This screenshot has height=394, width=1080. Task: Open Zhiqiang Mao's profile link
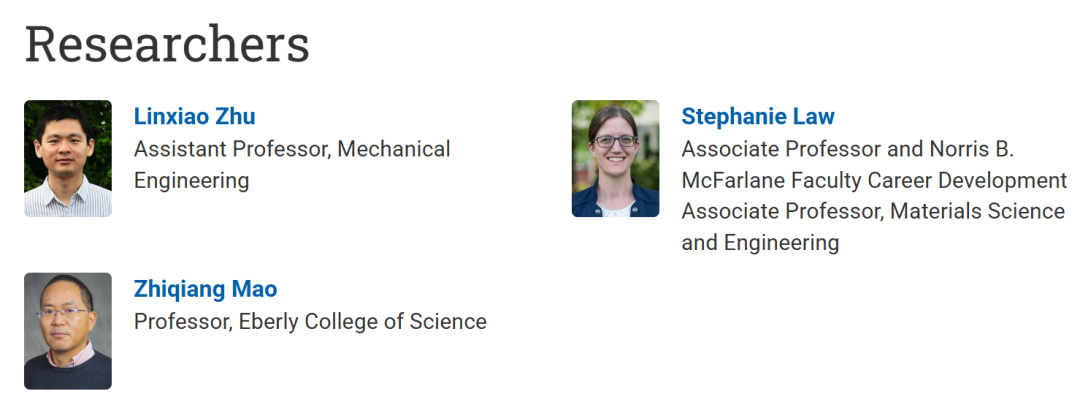(205, 289)
